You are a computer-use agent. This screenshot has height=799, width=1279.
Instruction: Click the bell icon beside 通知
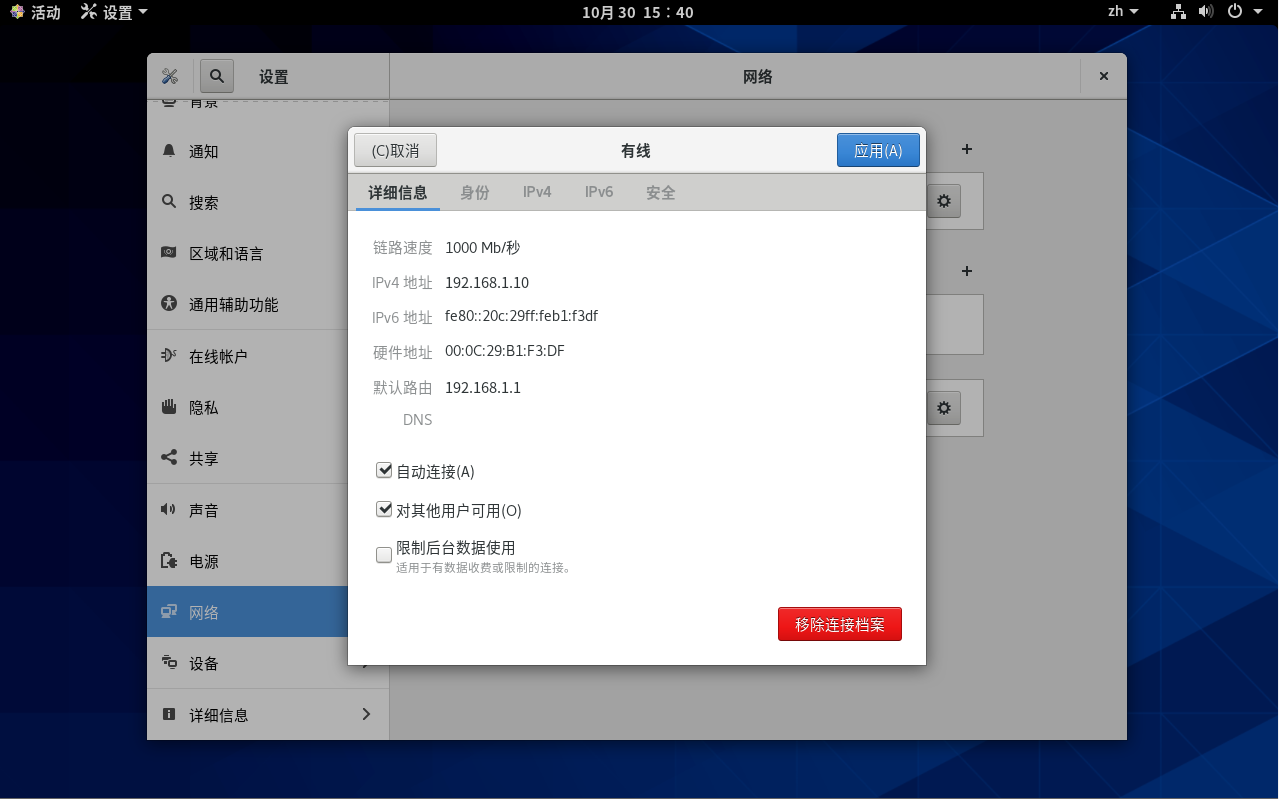pyautogui.click(x=169, y=151)
